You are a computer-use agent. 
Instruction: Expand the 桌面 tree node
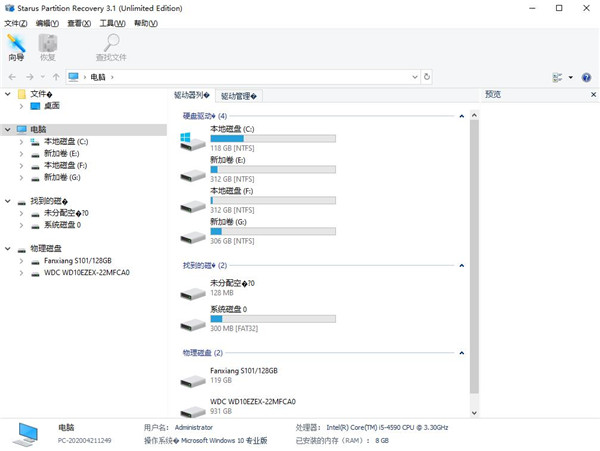pyautogui.click(x=21, y=106)
